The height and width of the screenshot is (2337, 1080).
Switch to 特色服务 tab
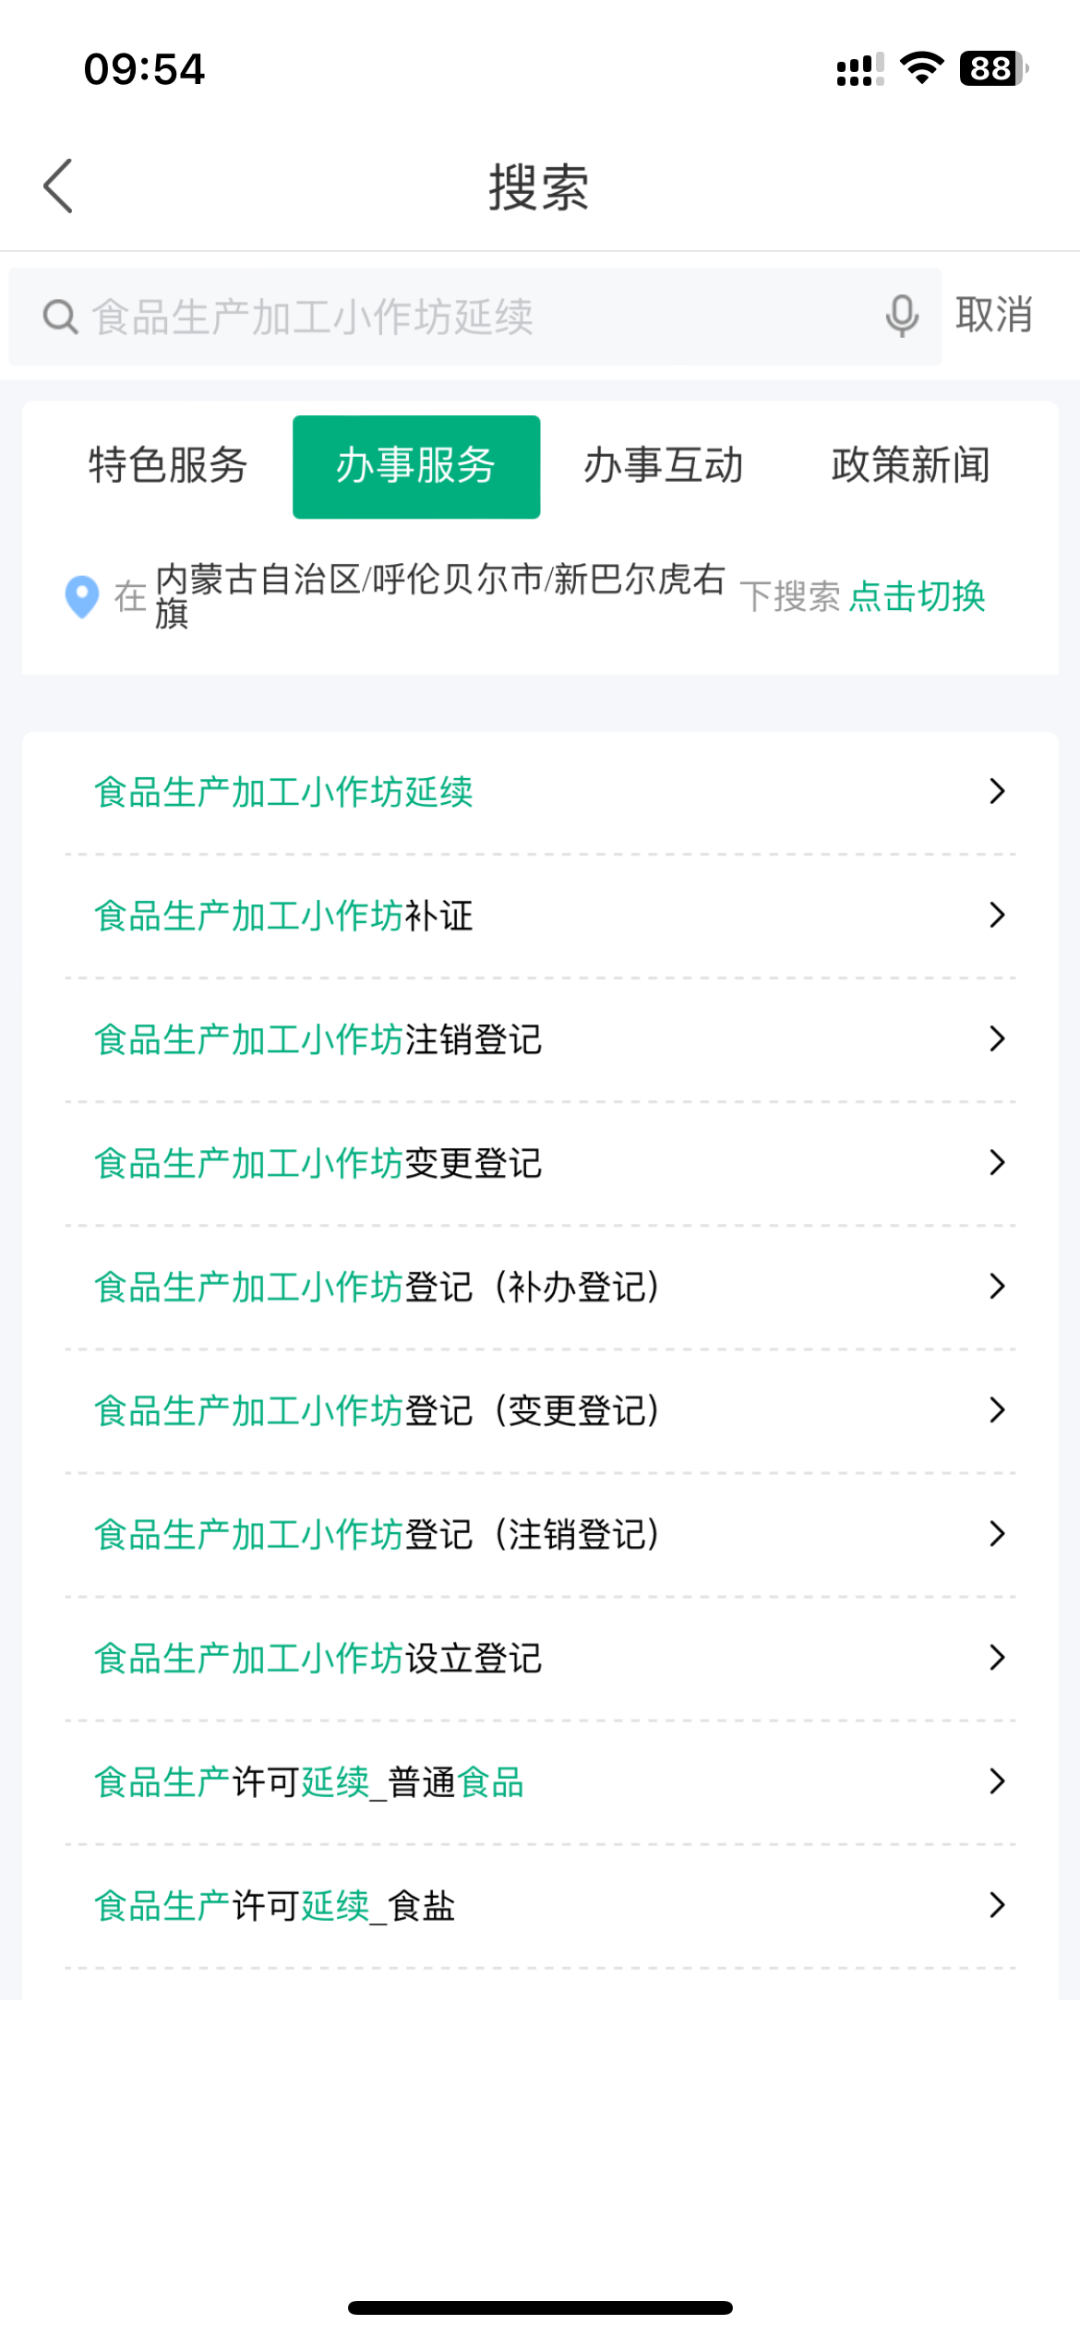pyautogui.click(x=168, y=466)
